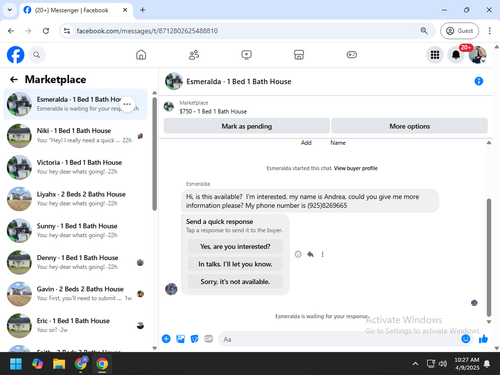
Task: Open site information icon in address bar
Action: coord(67,31)
